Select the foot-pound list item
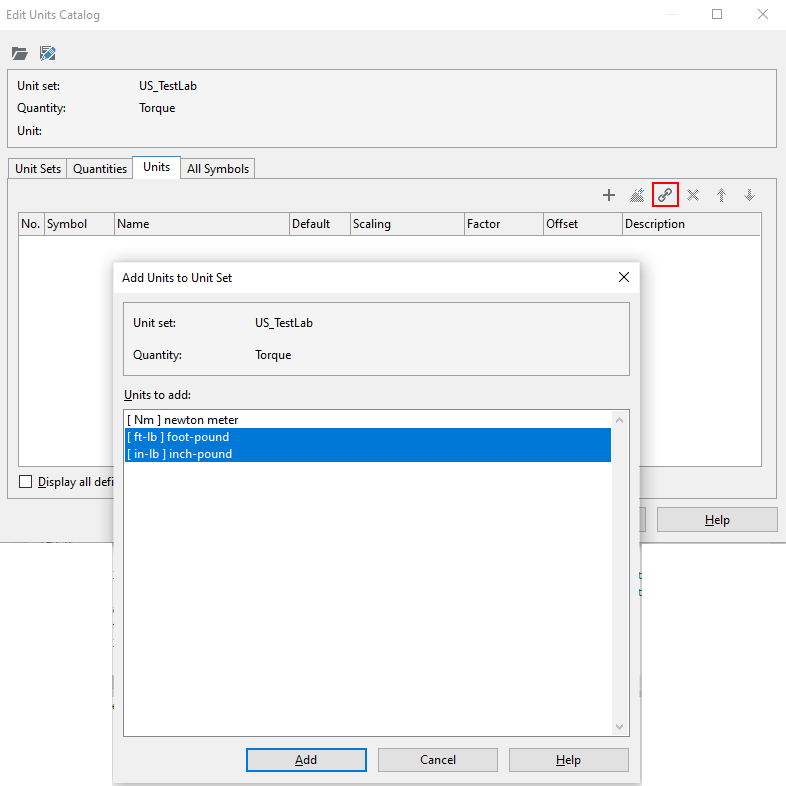 [178, 437]
